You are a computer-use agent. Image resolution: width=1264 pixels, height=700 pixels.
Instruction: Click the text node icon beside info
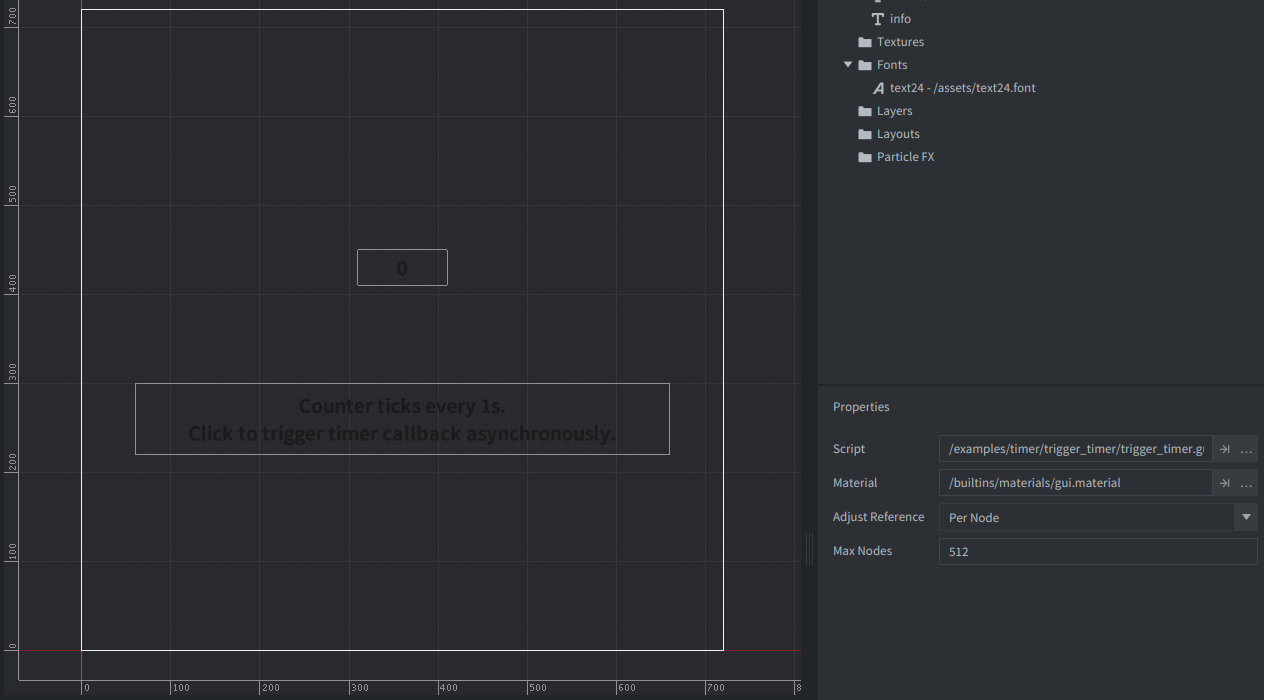[x=878, y=19]
